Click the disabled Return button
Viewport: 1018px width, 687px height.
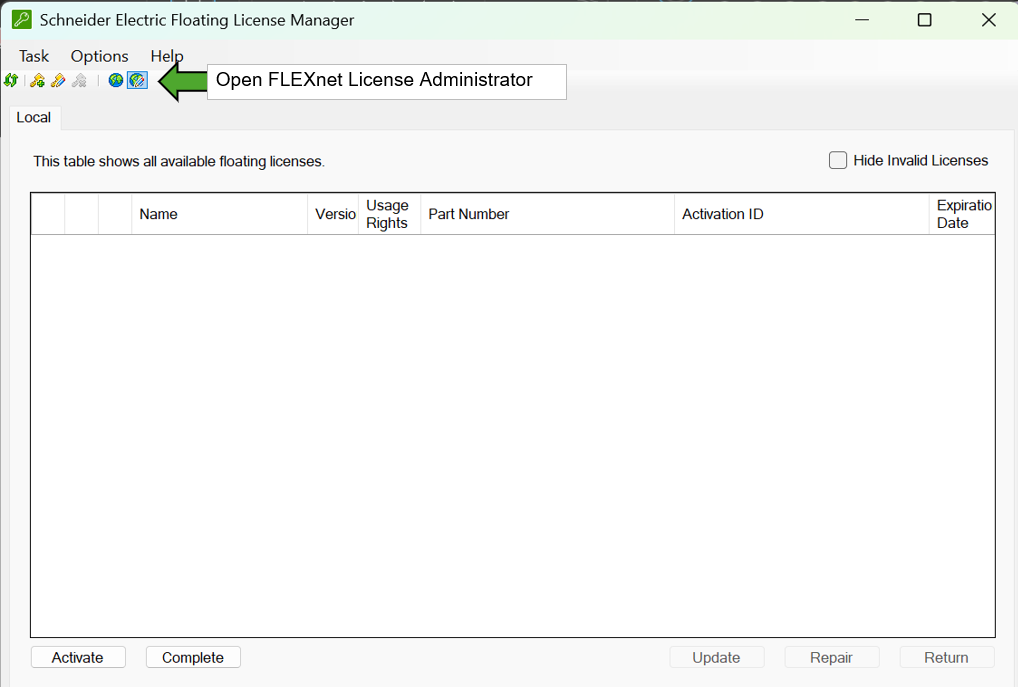click(947, 657)
